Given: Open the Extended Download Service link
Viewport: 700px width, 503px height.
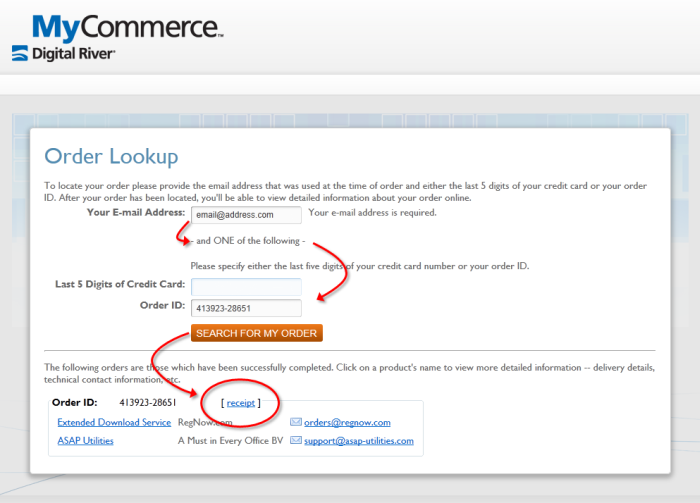Looking at the screenshot, I should pyautogui.click(x=114, y=422).
